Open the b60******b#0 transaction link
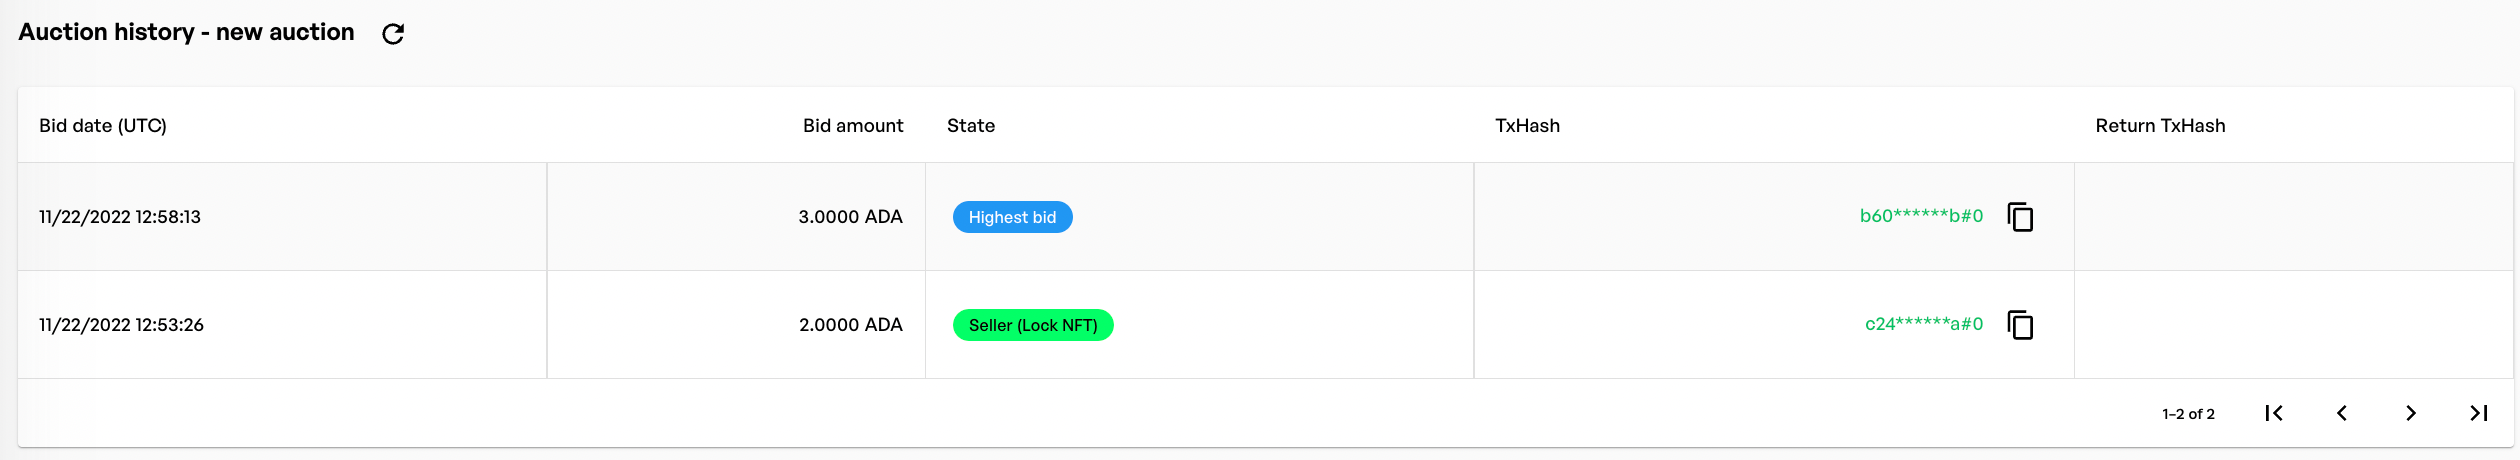The image size is (2520, 460). pyautogui.click(x=1920, y=216)
